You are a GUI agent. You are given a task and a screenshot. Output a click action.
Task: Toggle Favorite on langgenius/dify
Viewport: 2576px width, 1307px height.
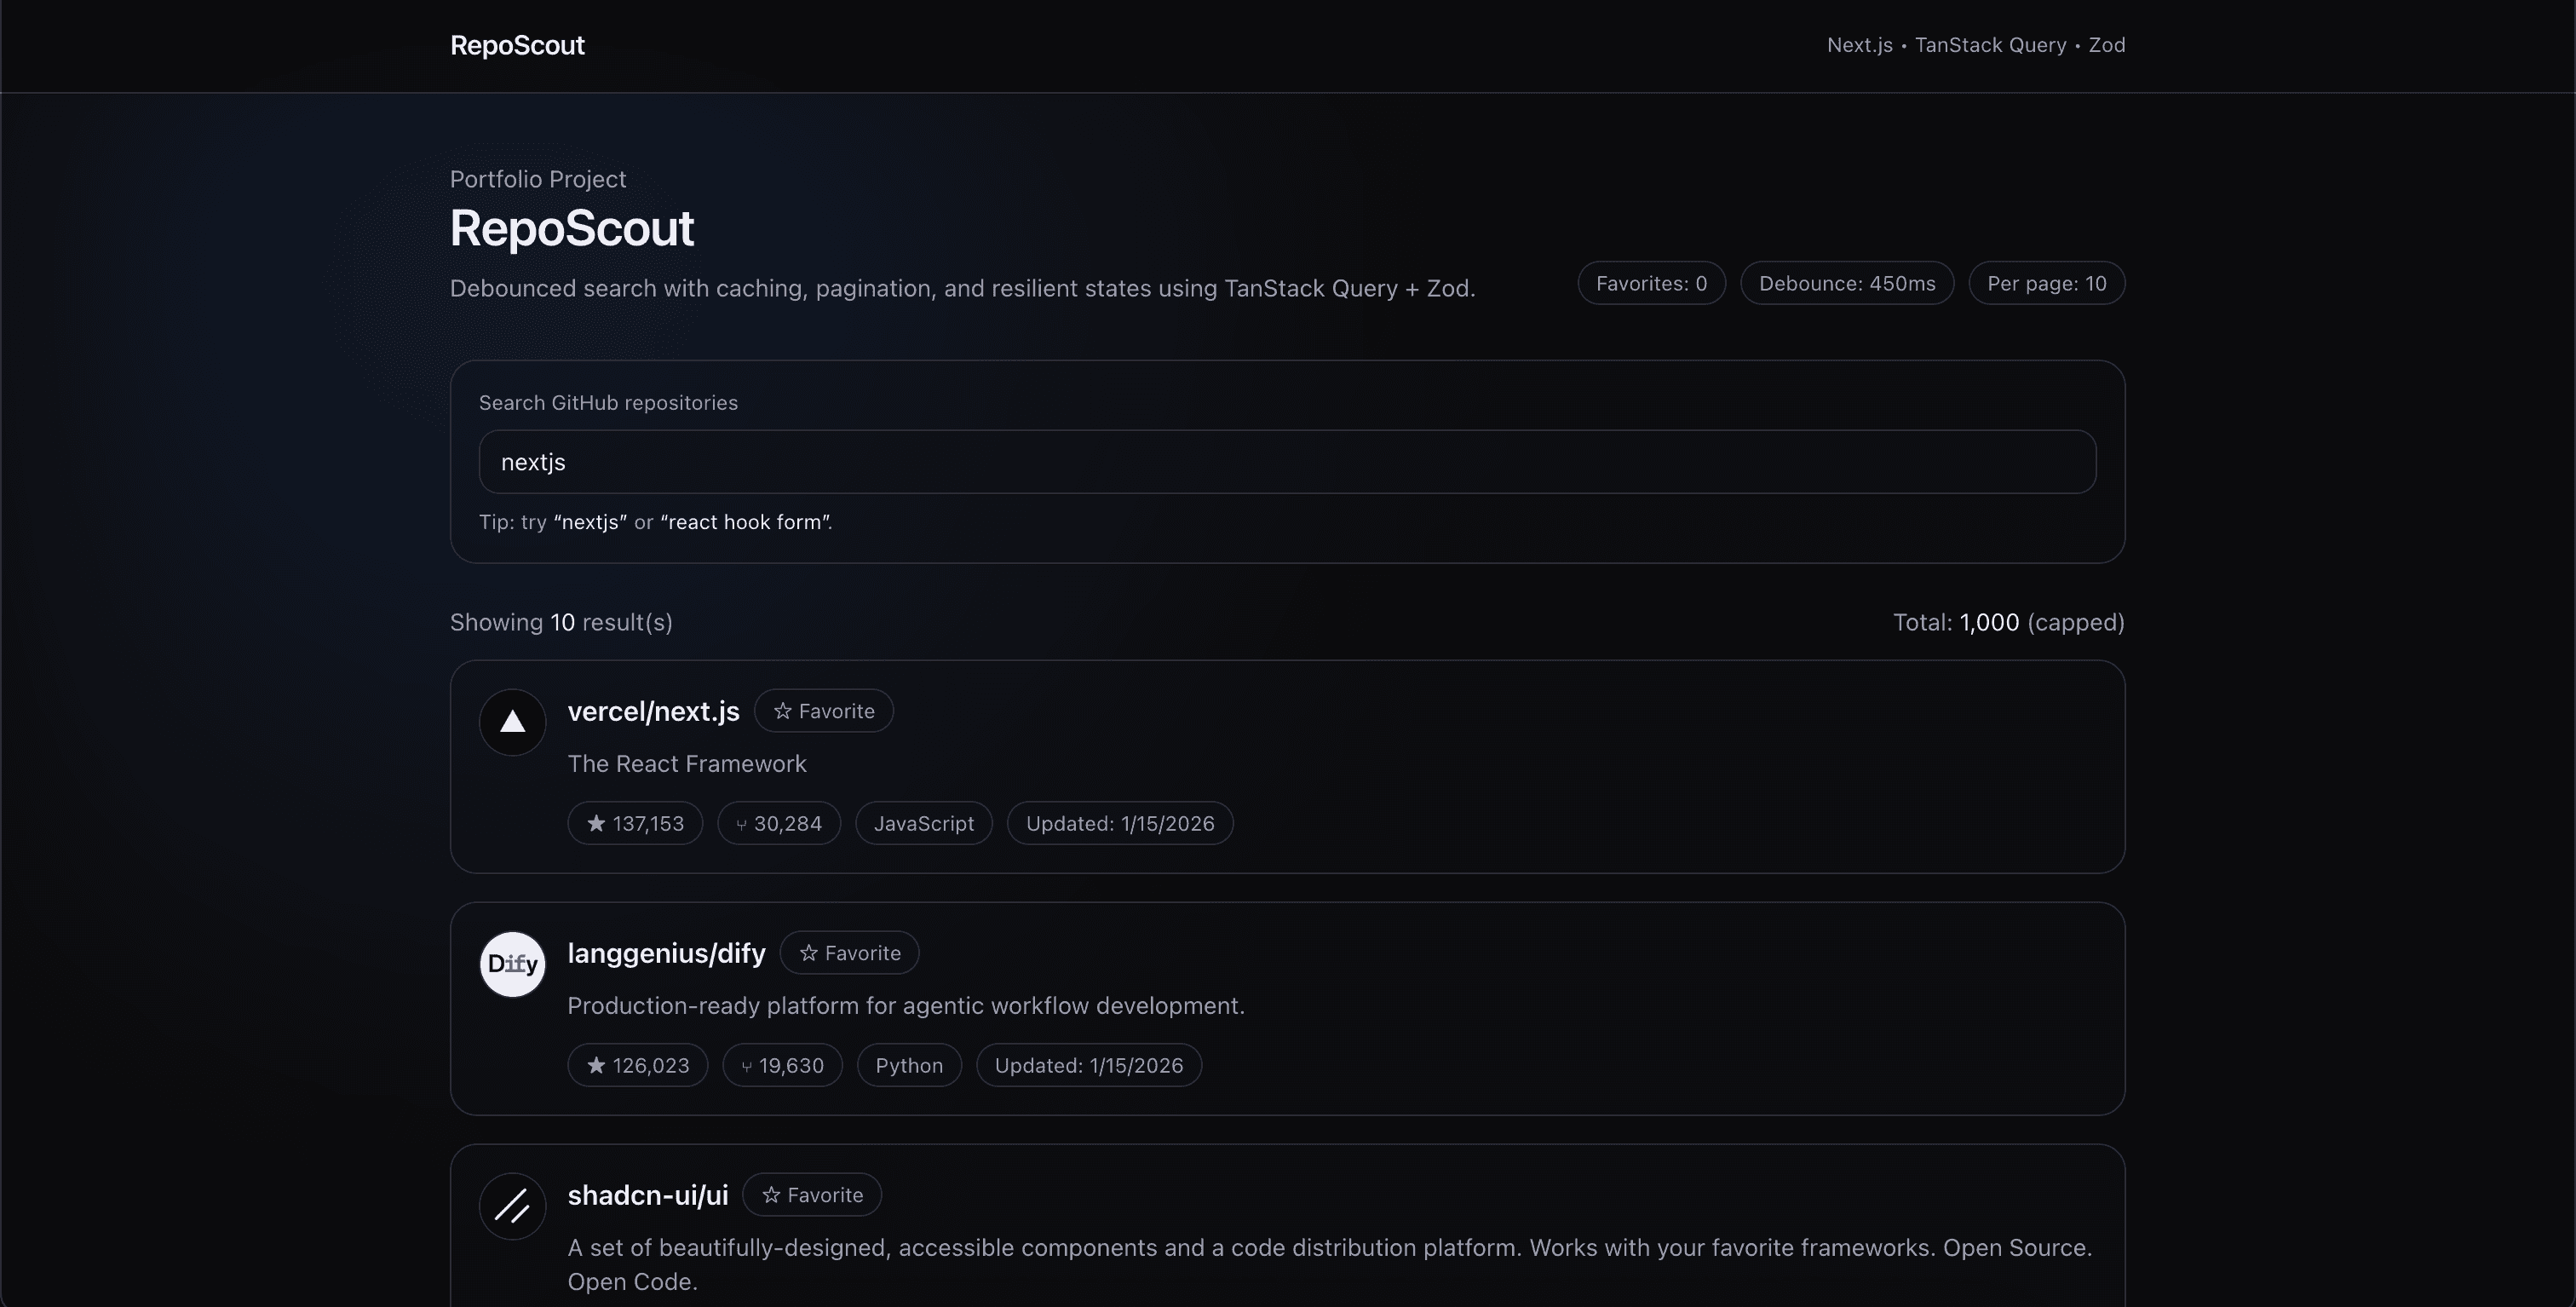tap(849, 952)
